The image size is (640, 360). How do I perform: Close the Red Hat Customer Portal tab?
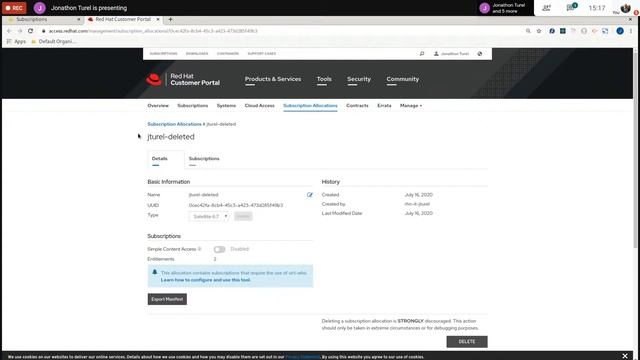pyautogui.click(x=158, y=20)
